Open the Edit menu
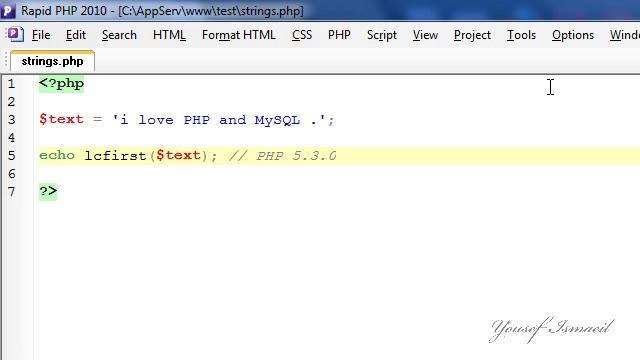 [x=76, y=35]
